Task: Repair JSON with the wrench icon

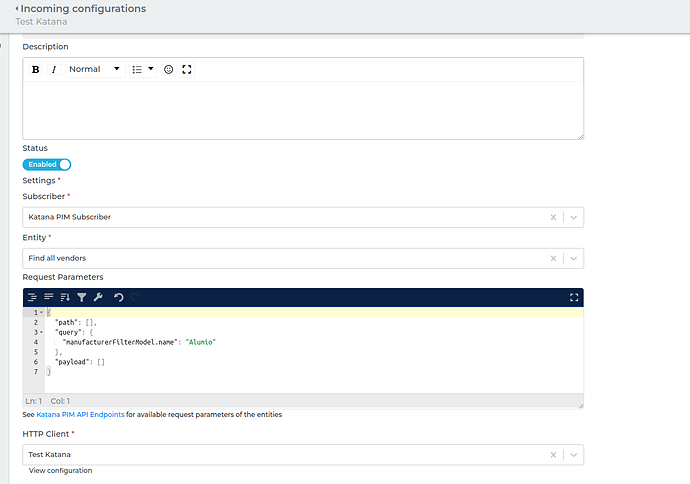Action: tap(98, 297)
